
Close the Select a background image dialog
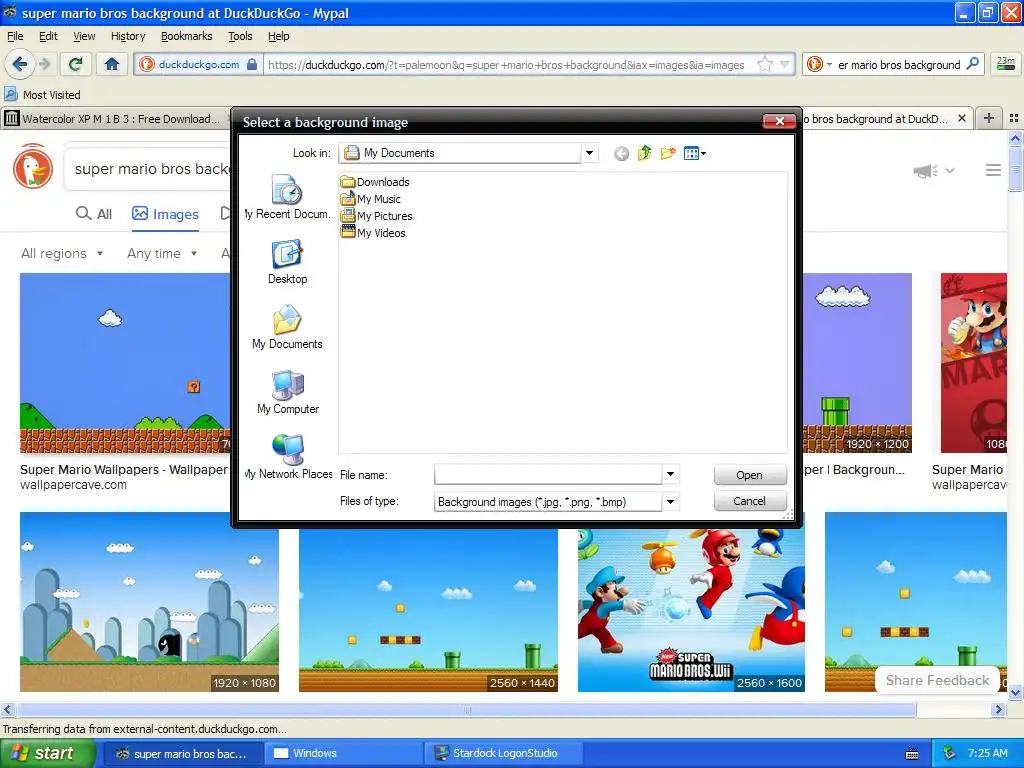point(779,121)
